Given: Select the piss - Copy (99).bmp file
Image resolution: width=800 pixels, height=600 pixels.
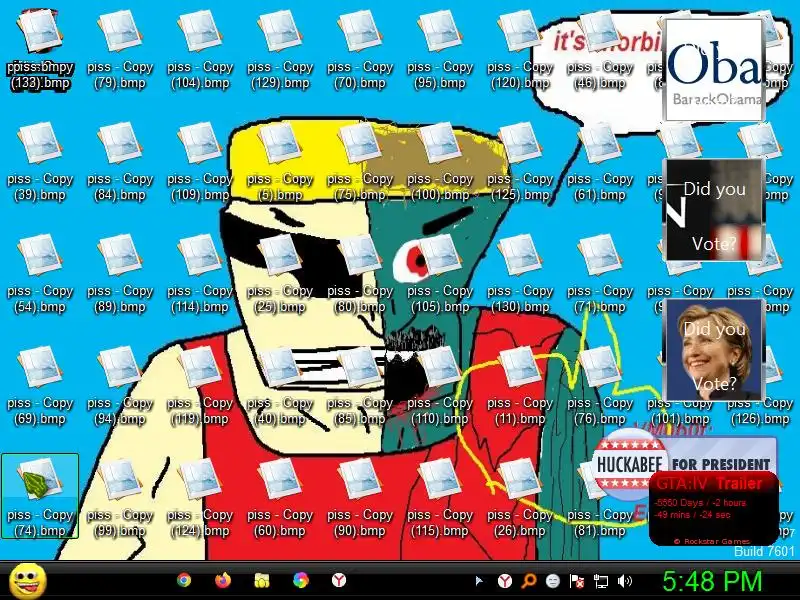Looking at the screenshot, I should (x=120, y=498).
